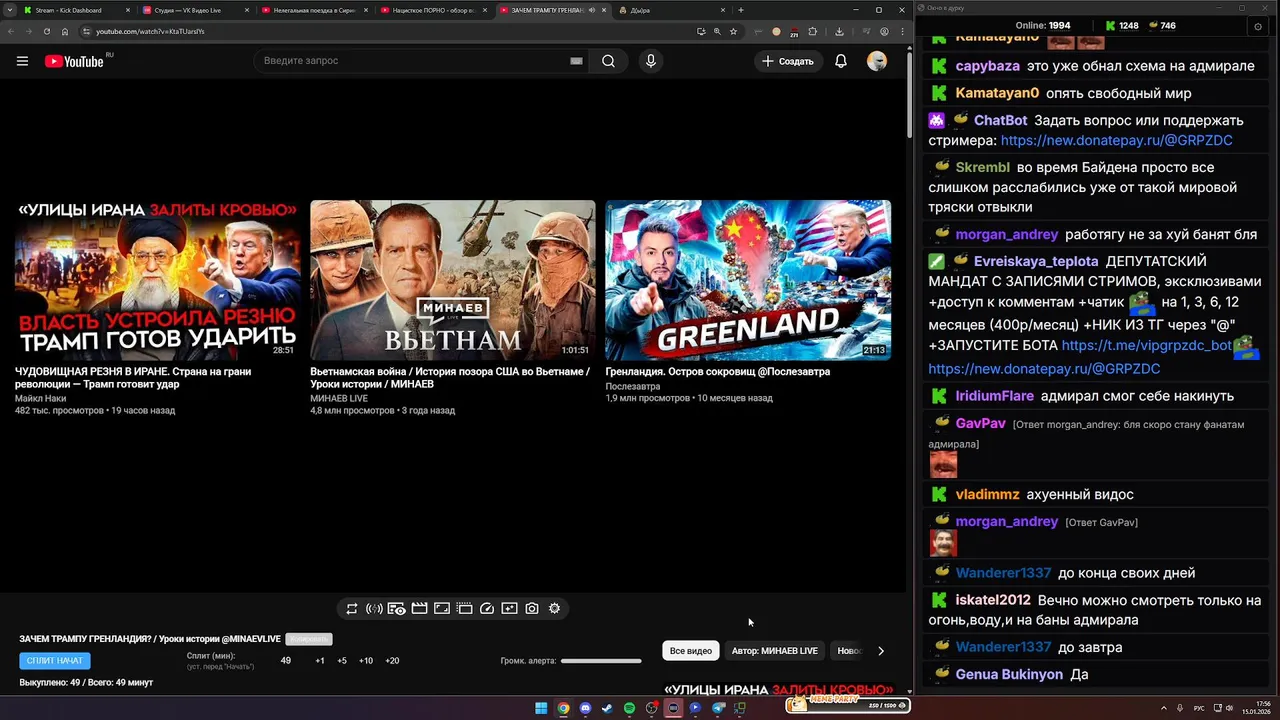
Task: Open the Гренландия. Остров сокровищ video title
Action: pyautogui.click(x=717, y=372)
